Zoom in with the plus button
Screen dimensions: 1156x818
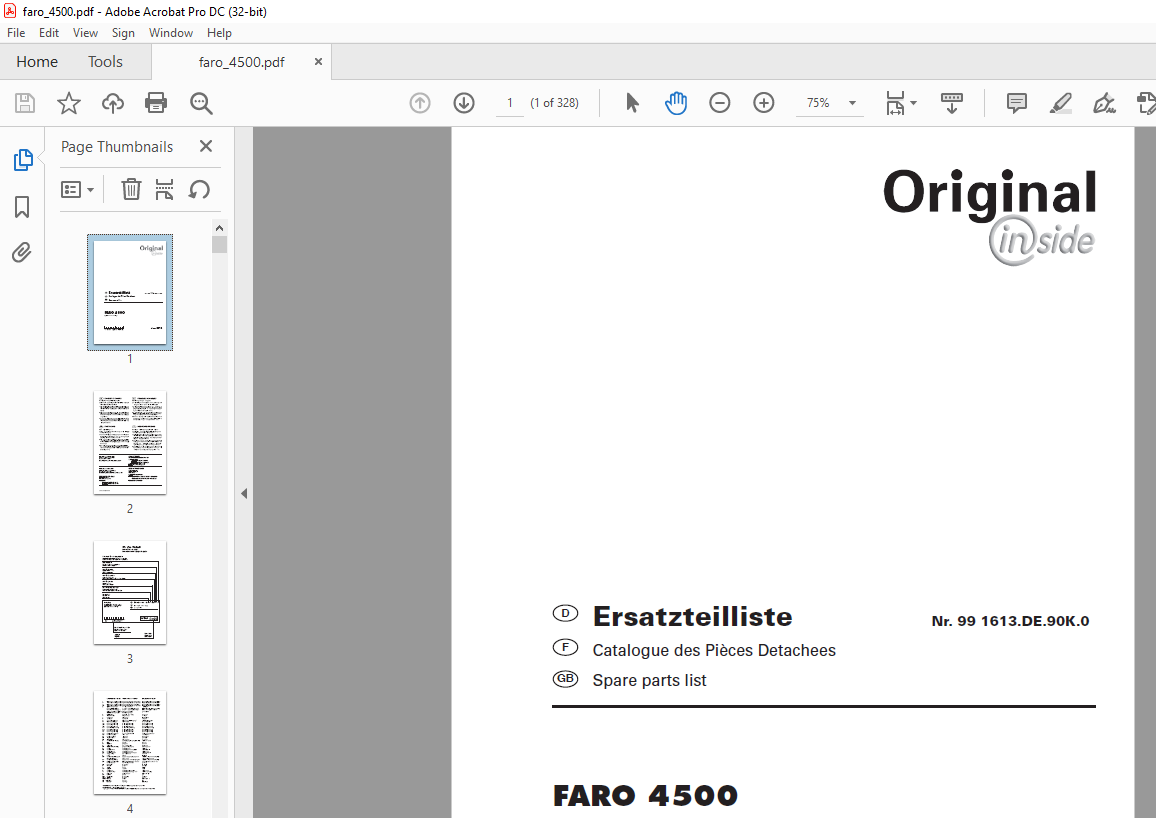(x=764, y=103)
